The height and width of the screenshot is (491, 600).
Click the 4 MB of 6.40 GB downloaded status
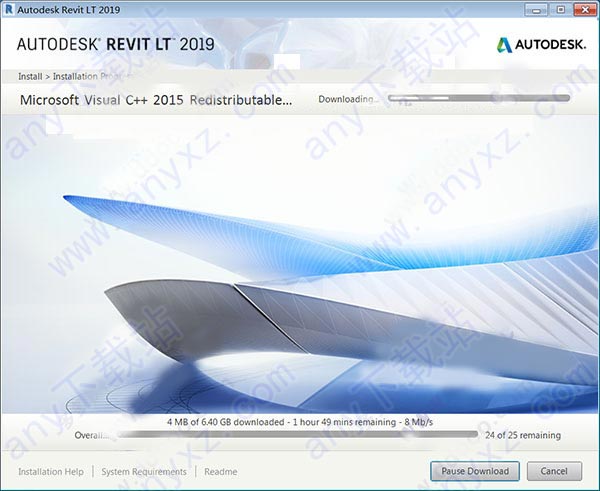[300, 422]
